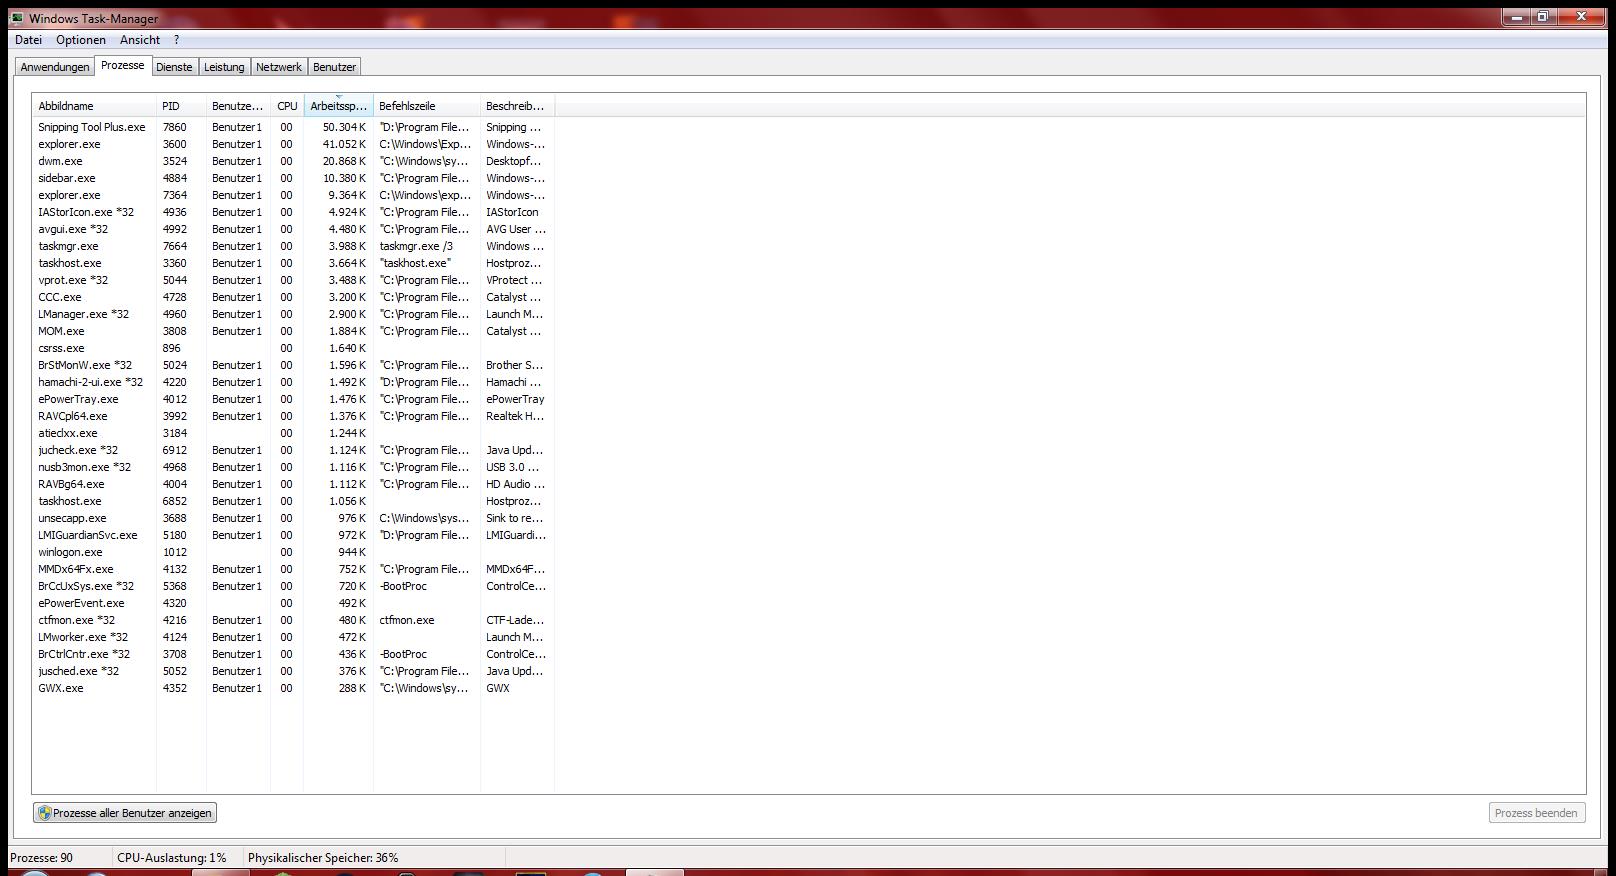
Task: Select the taskmgr.exe process
Action: point(293,246)
